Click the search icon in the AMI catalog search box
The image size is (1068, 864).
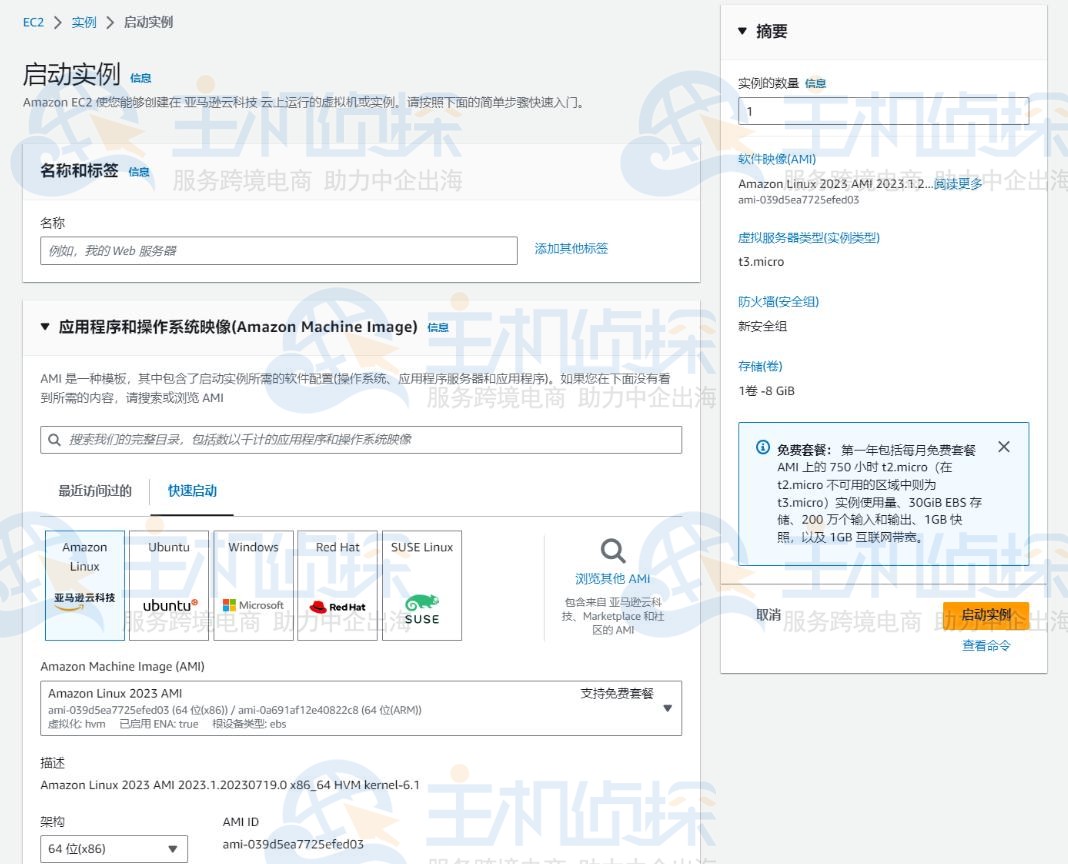pos(55,439)
